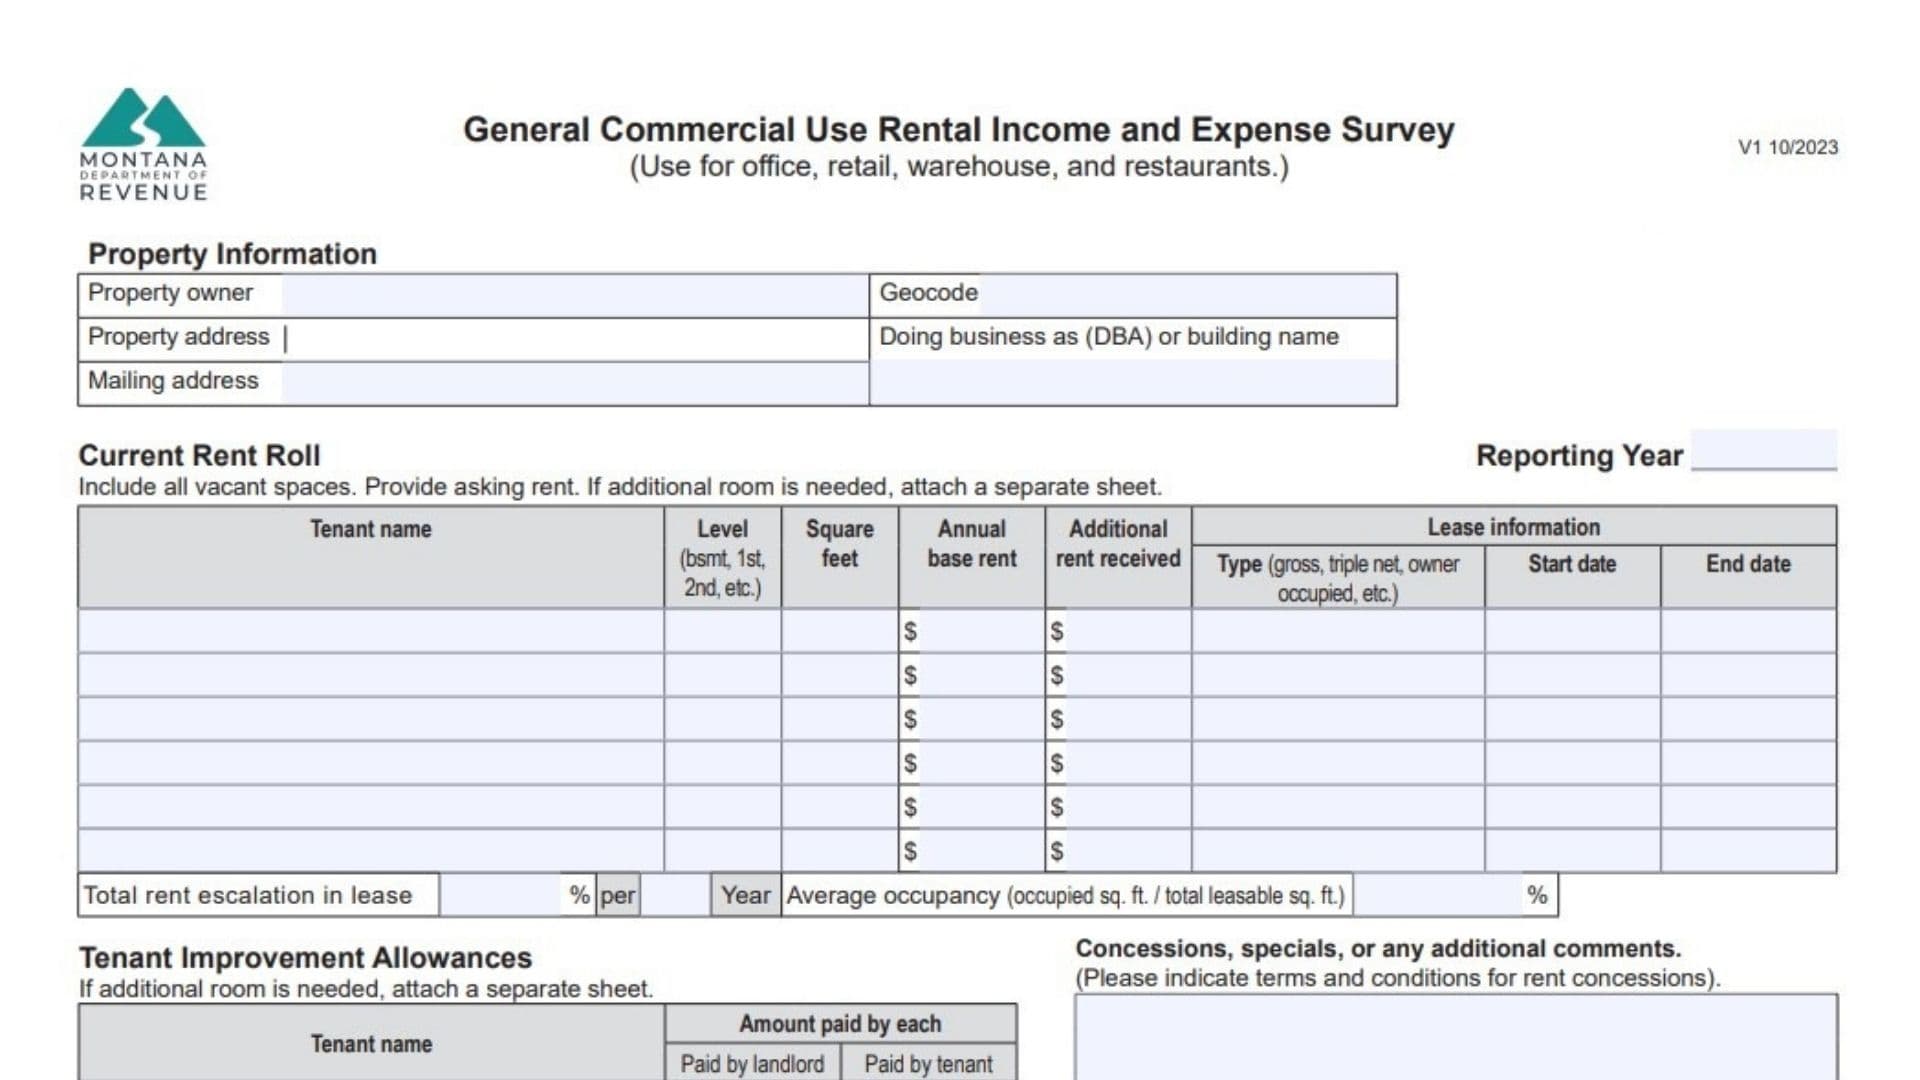This screenshot has width=1920, height=1080.
Task: Click the first lease Start date cell
Action: coord(1571,633)
